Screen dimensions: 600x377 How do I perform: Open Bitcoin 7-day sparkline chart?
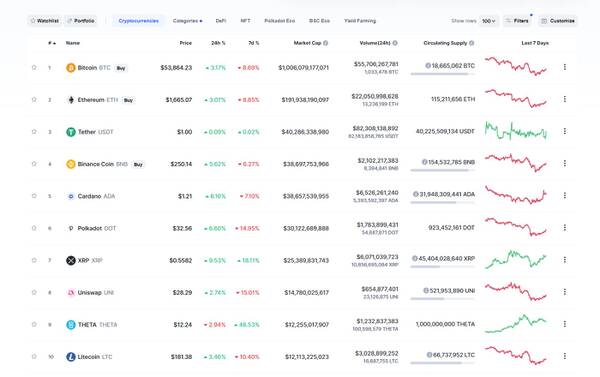coord(516,67)
